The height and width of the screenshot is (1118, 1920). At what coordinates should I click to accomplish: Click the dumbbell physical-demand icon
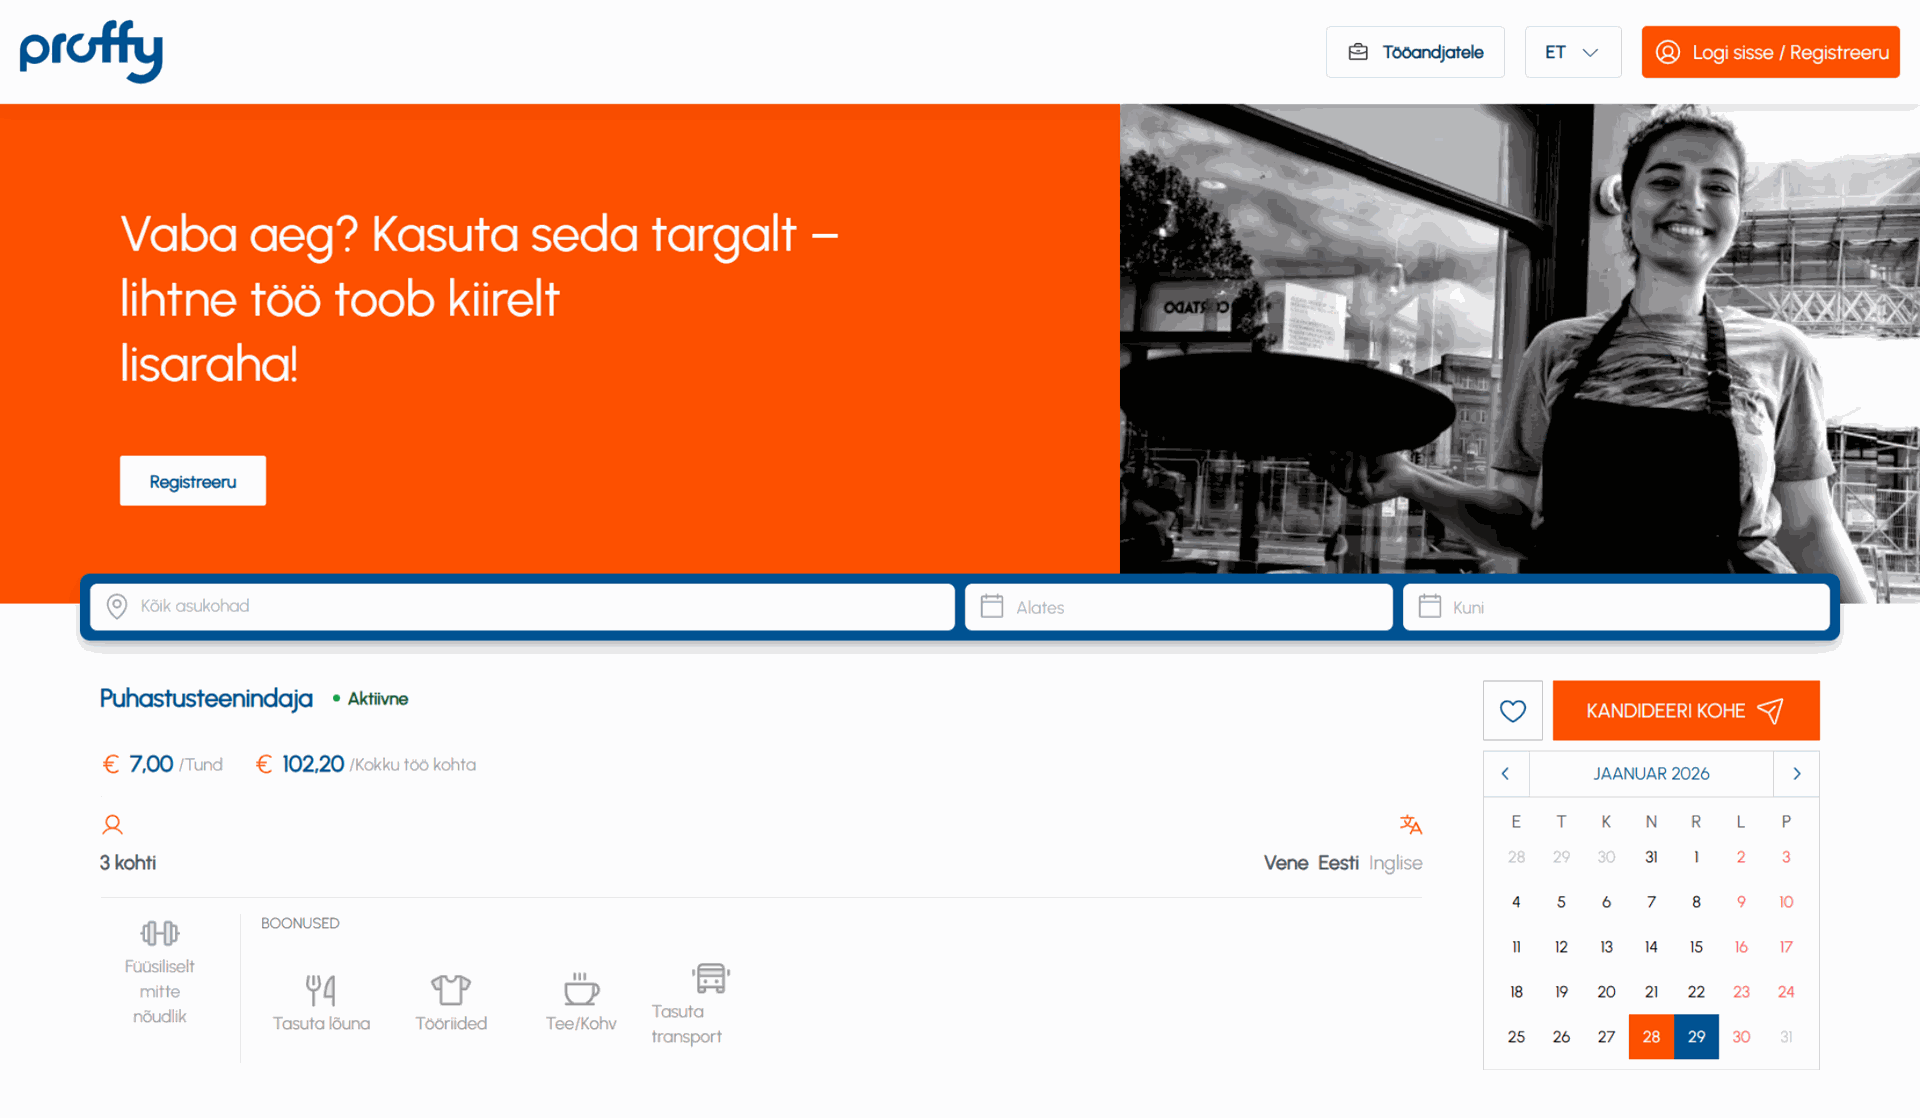[x=160, y=933]
